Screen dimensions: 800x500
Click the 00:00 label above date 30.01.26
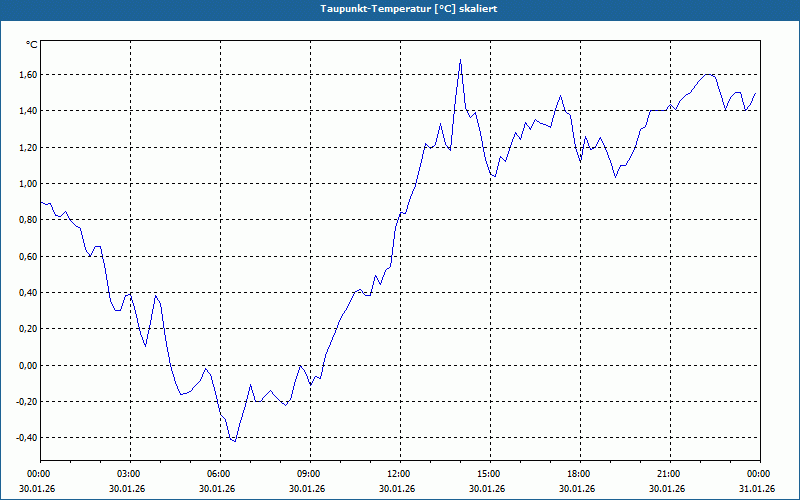[x=38, y=474]
